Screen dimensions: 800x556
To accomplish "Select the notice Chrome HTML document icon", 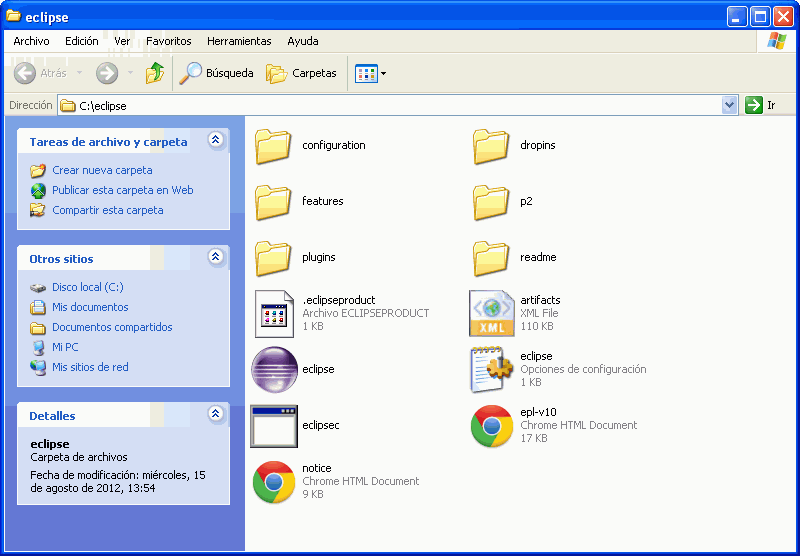I will 274,481.
